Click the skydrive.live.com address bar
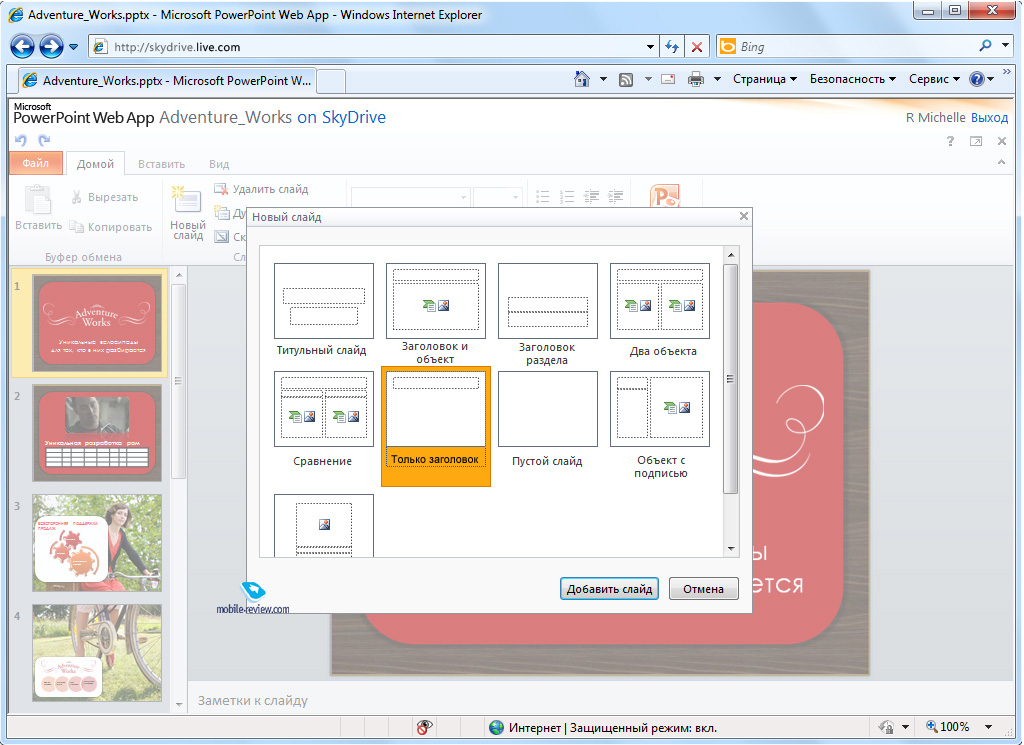 (x=373, y=47)
